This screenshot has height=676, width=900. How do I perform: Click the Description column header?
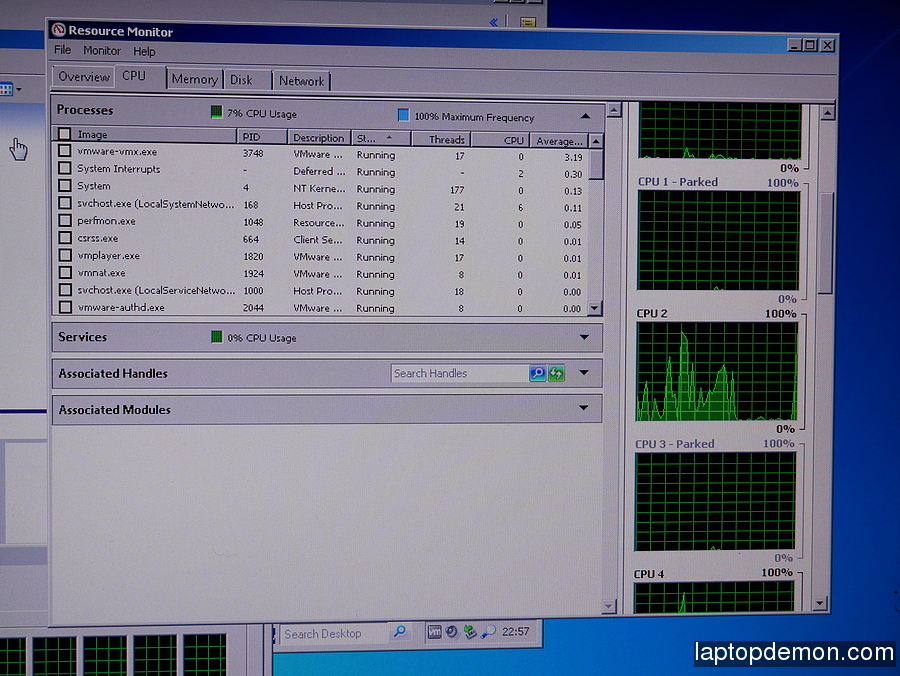click(319, 138)
